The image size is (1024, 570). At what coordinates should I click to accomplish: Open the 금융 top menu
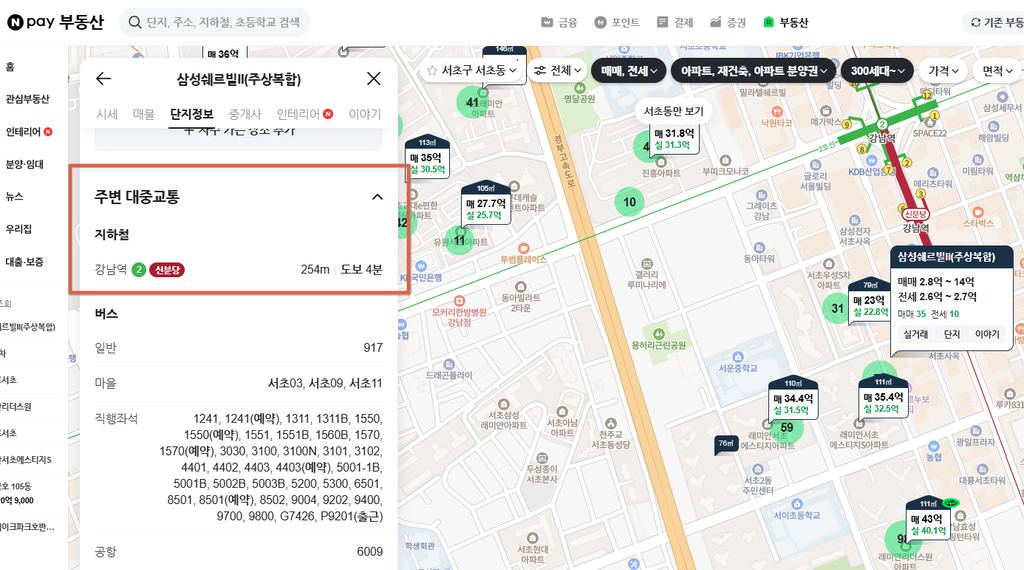[x=560, y=23]
